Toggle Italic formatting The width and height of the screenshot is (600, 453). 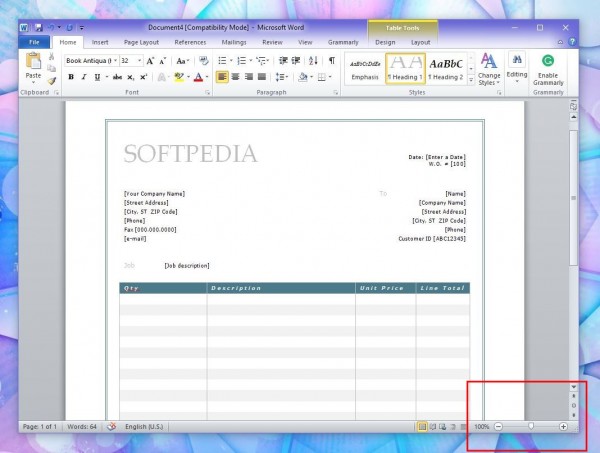[x=84, y=77]
